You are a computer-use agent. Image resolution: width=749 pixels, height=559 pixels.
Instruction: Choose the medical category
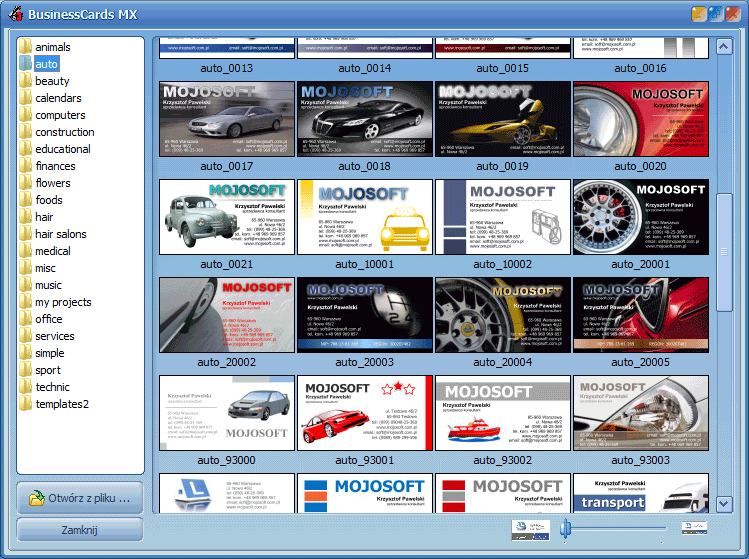pos(53,251)
